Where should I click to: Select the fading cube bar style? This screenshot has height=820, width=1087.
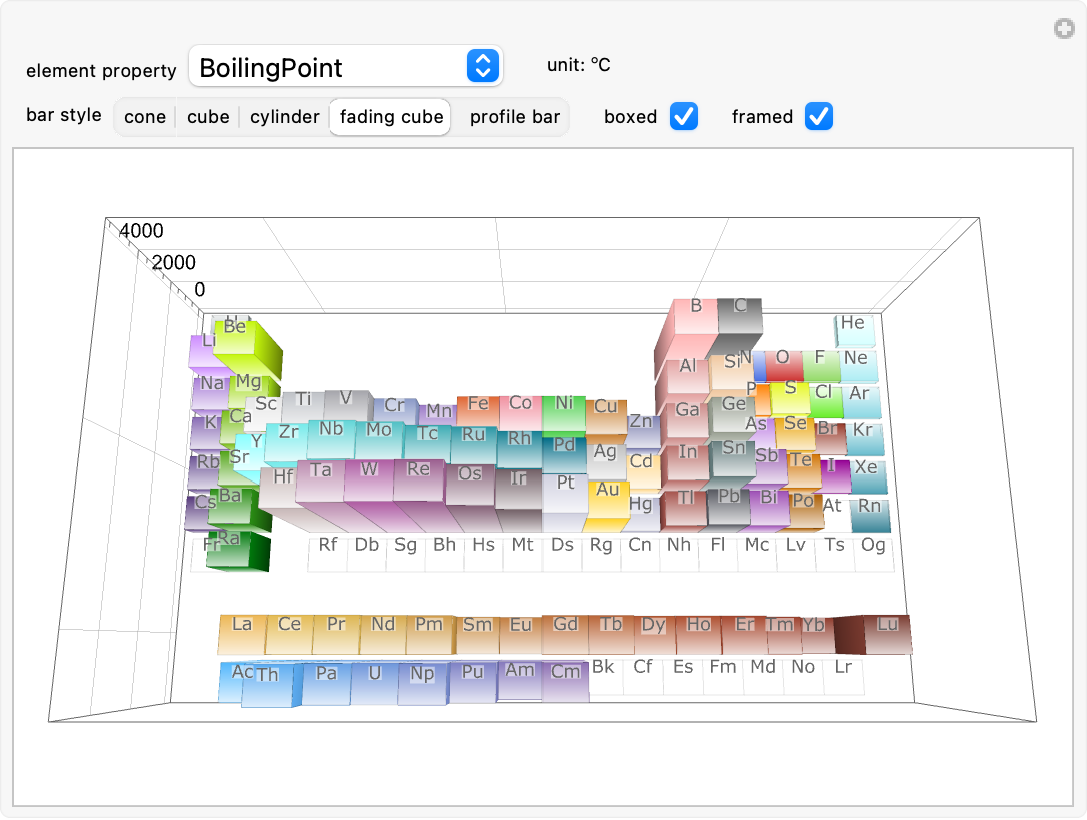(391, 117)
